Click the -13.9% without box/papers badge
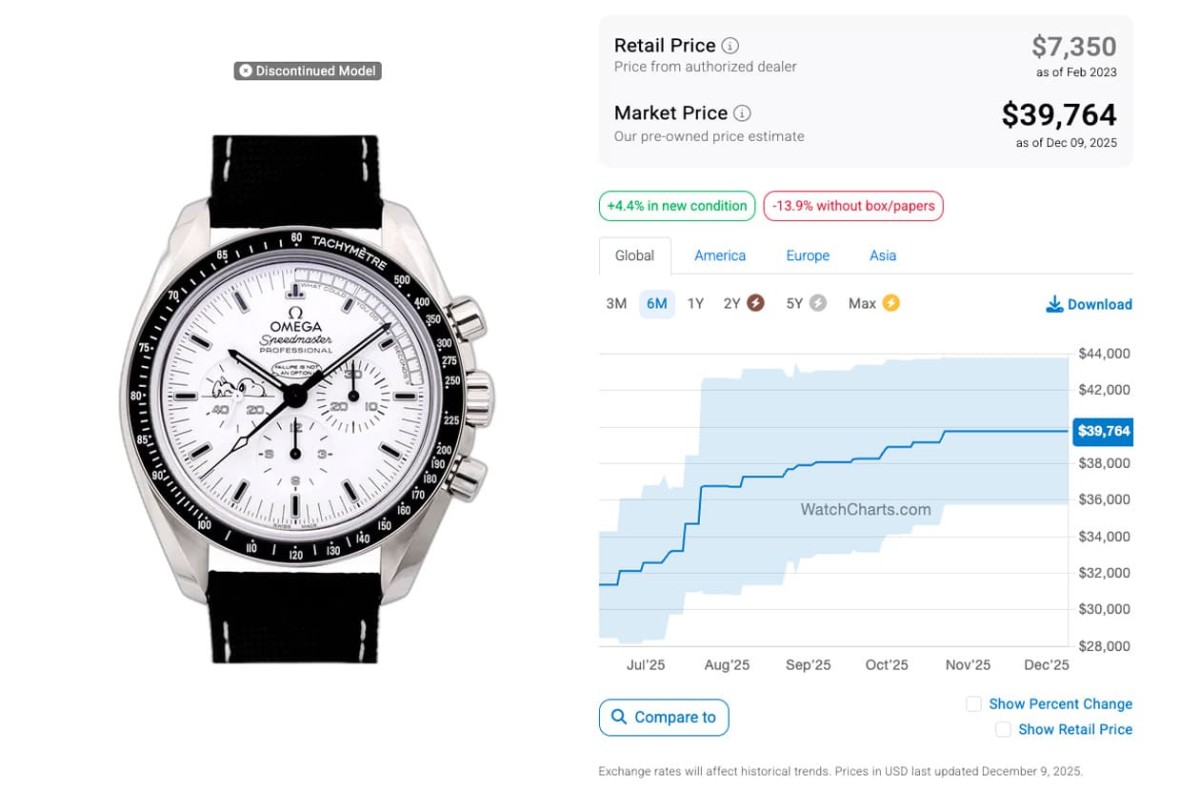1200x794 pixels. point(853,206)
